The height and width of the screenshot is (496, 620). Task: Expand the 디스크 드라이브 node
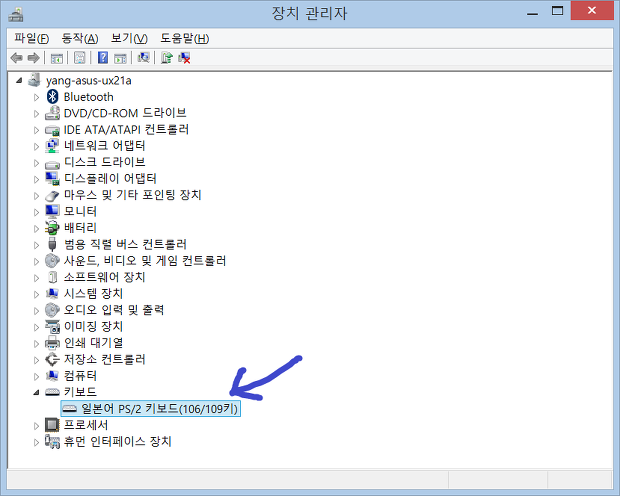(x=36, y=163)
